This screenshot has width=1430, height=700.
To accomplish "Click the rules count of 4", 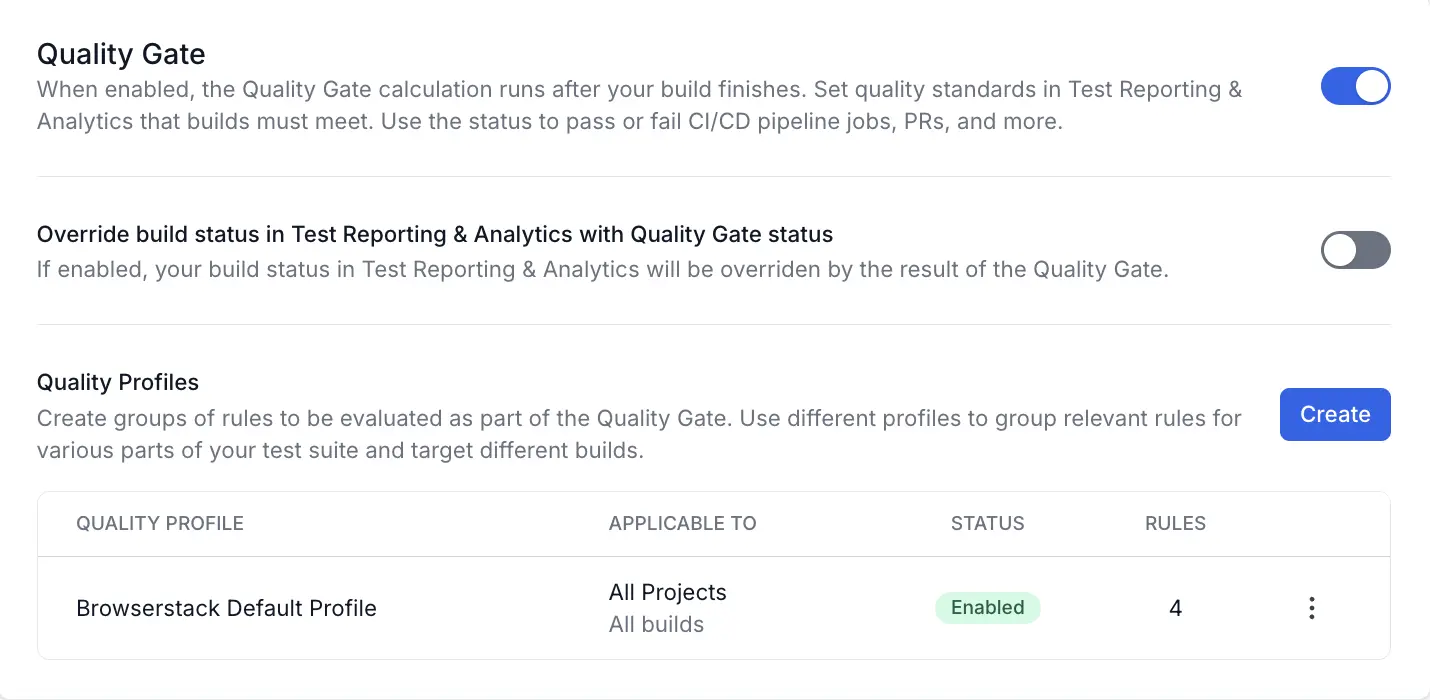I will [x=1175, y=608].
